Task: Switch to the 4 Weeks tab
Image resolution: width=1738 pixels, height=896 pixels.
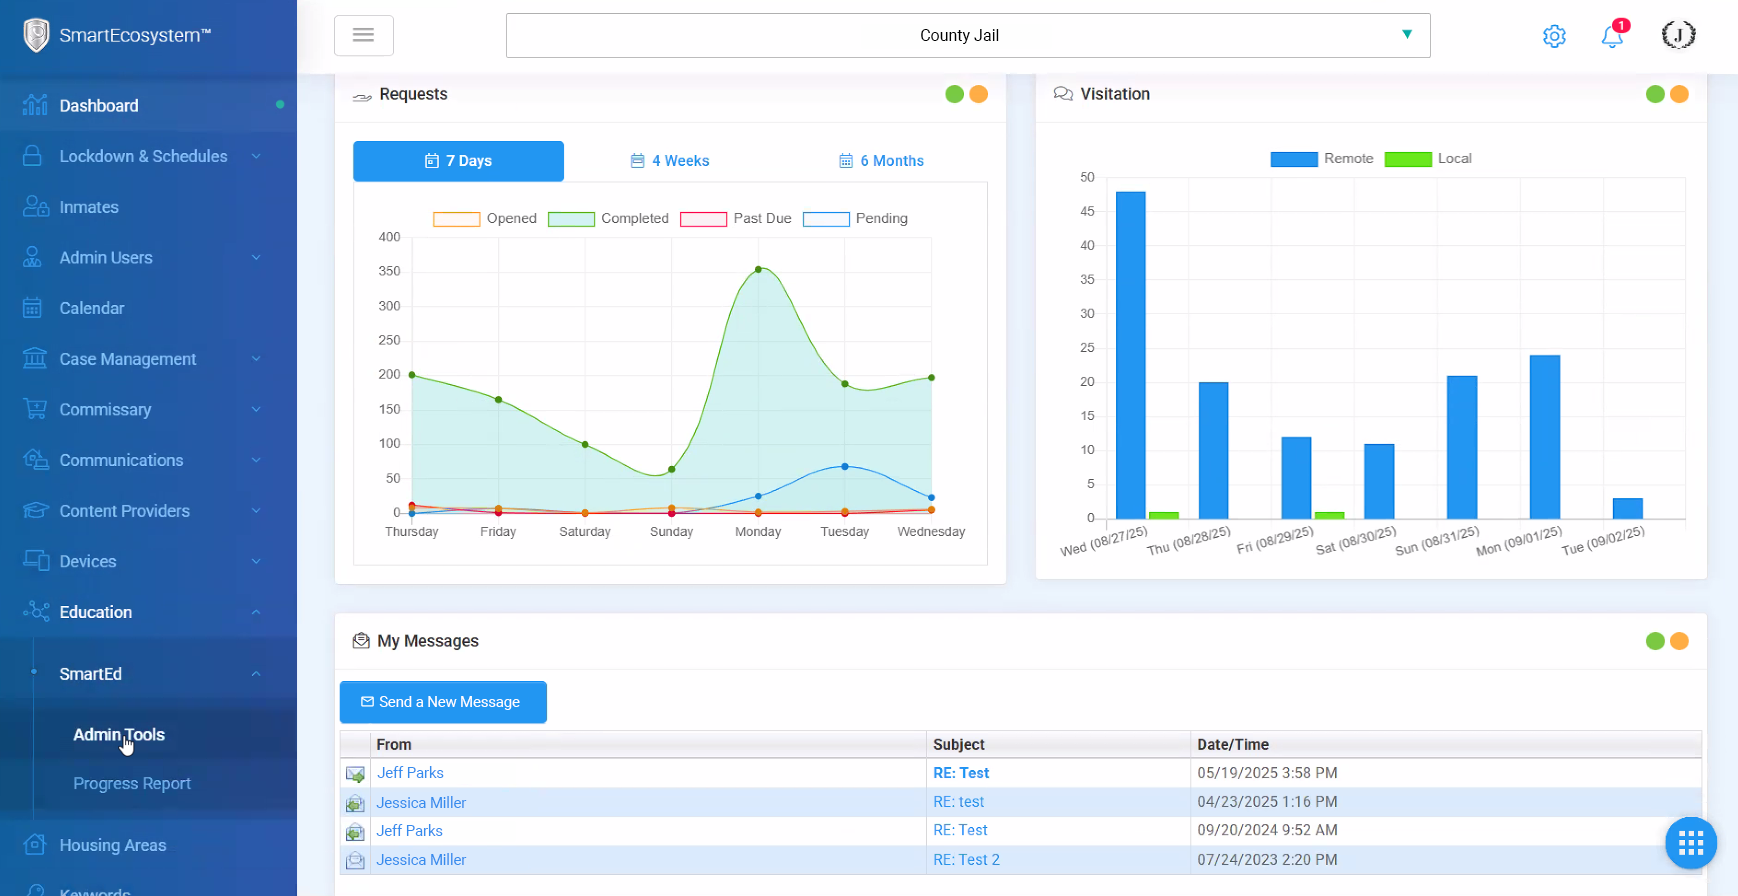Action: click(x=670, y=161)
